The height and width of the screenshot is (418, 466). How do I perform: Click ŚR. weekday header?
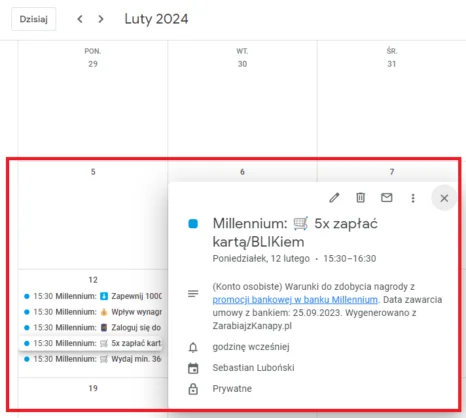point(392,51)
